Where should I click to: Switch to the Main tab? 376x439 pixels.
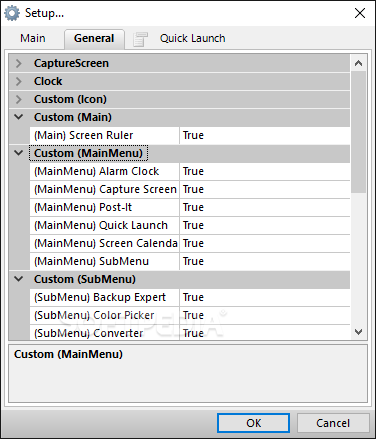click(x=33, y=38)
